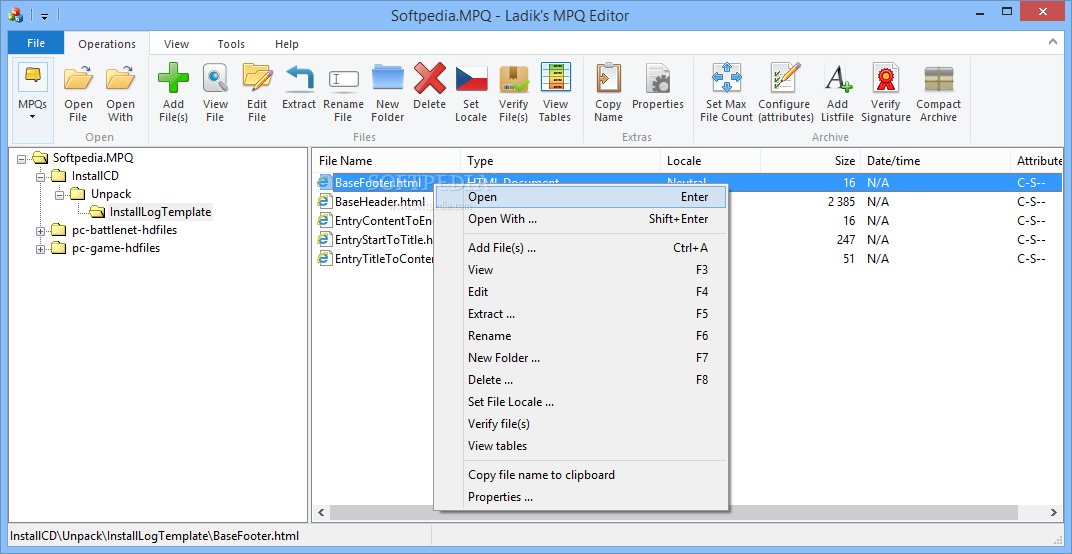
Task: Click the Verify Signature ribbon icon
Action: point(885,77)
